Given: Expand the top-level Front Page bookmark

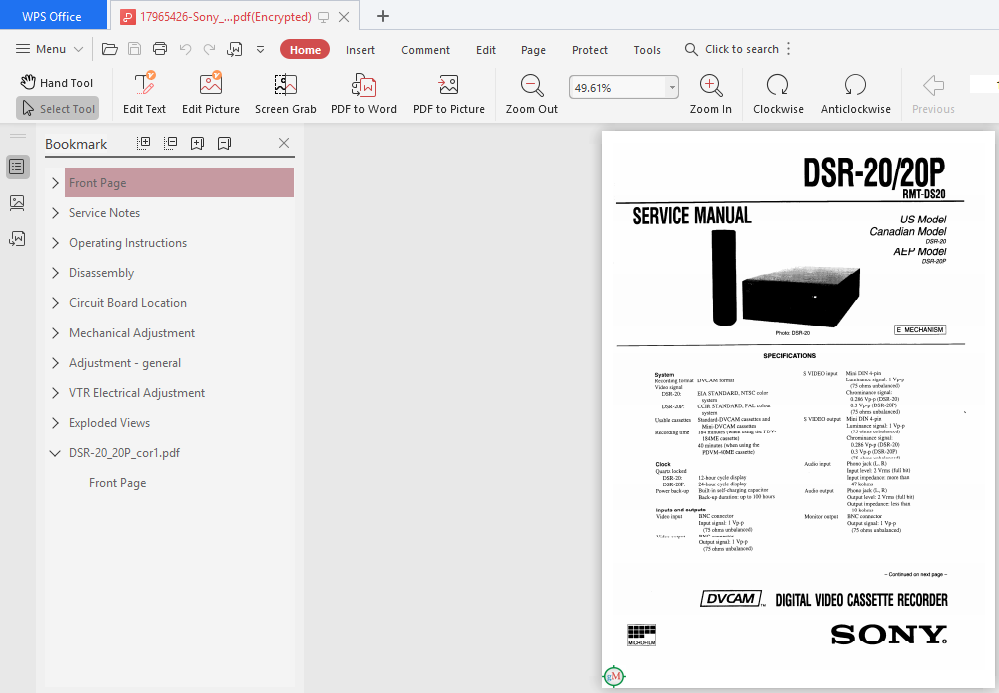Looking at the screenshot, I should (x=55, y=183).
